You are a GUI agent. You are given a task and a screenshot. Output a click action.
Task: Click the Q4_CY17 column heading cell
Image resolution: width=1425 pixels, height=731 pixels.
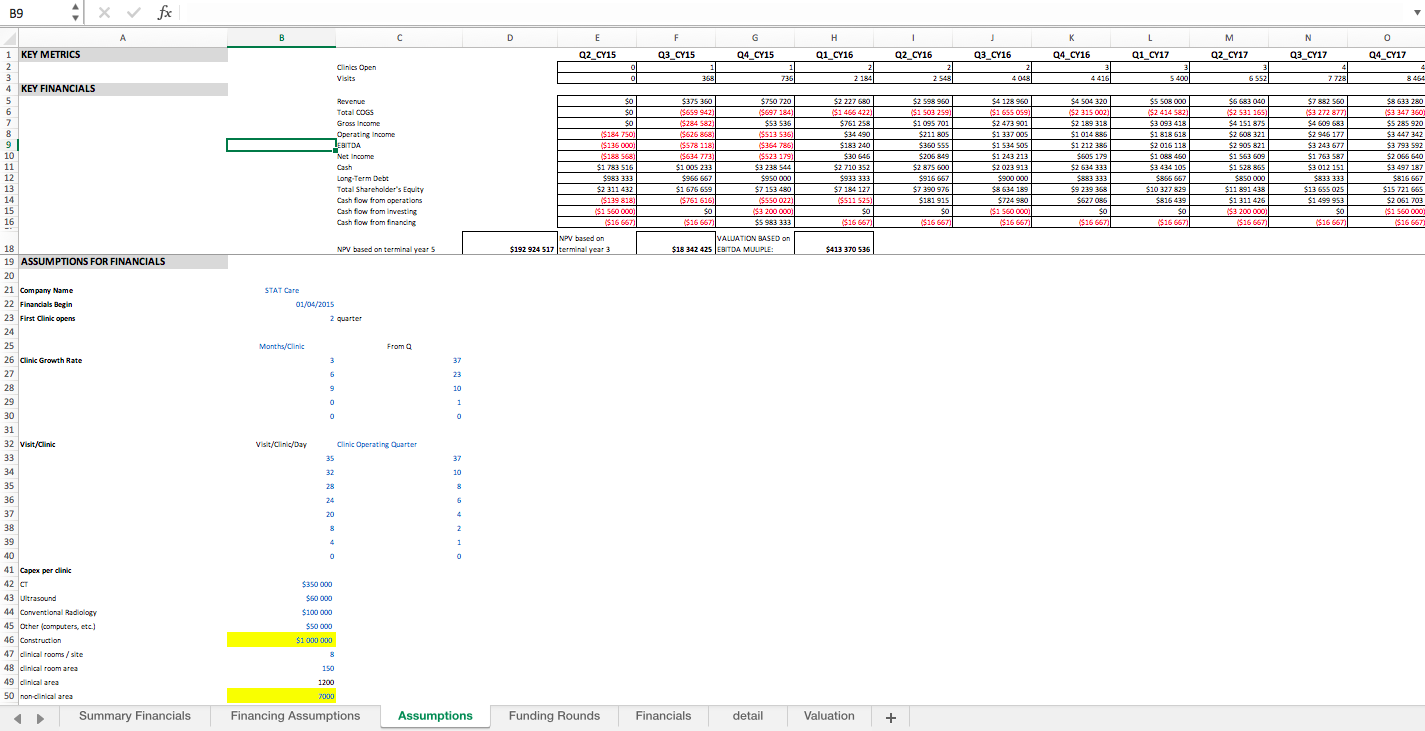tap(1385, 54)
